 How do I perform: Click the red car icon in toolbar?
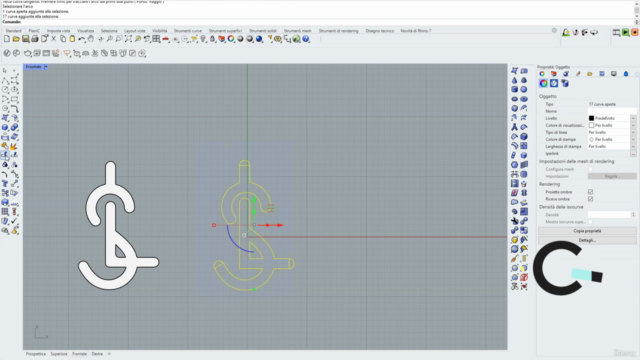coord(165,39)
